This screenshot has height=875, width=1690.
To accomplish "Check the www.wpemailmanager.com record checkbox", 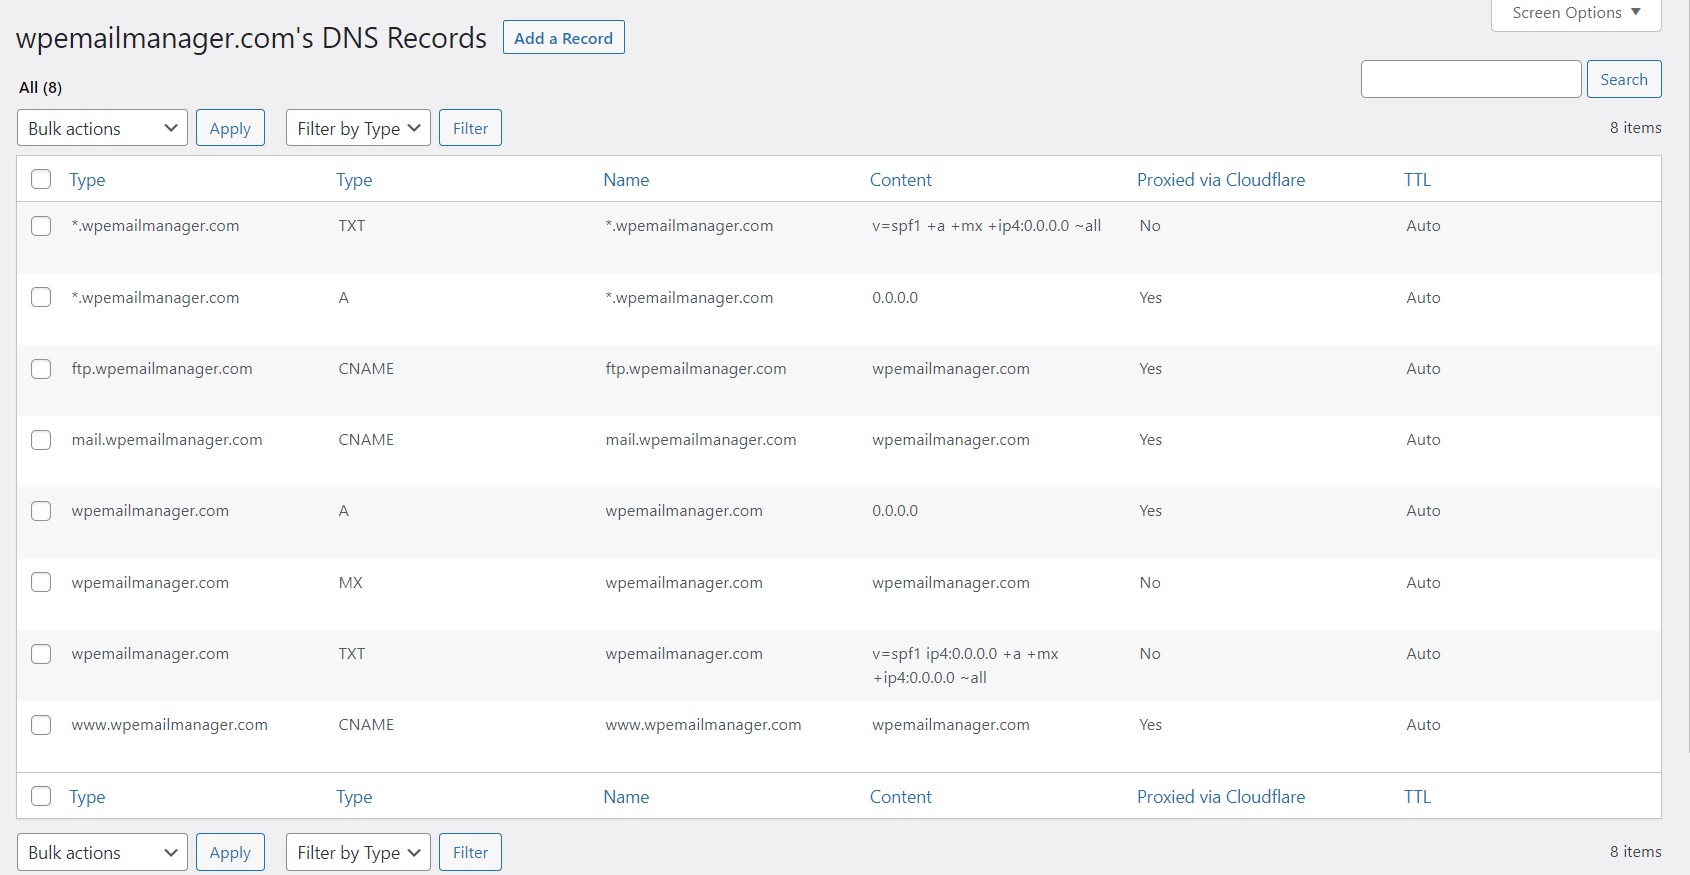I will tap(41, 725).
